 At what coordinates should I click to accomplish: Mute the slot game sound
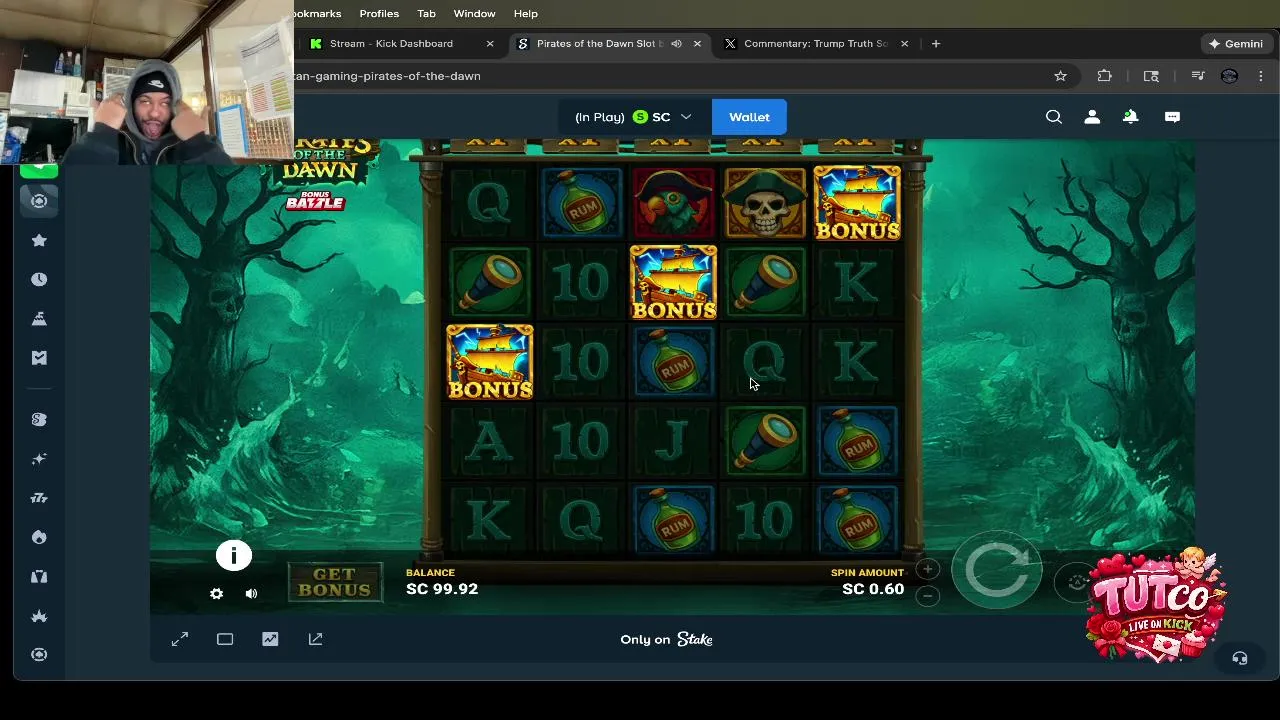(251, 593)
